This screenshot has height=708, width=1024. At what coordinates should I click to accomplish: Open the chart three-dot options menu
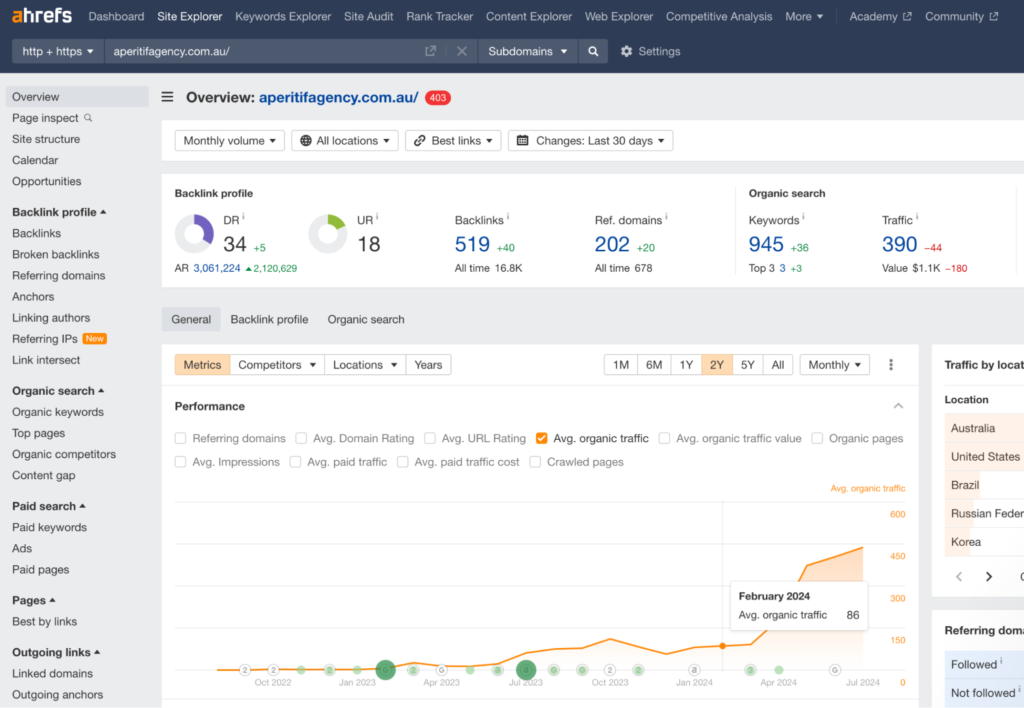click(x=891, y=364)
